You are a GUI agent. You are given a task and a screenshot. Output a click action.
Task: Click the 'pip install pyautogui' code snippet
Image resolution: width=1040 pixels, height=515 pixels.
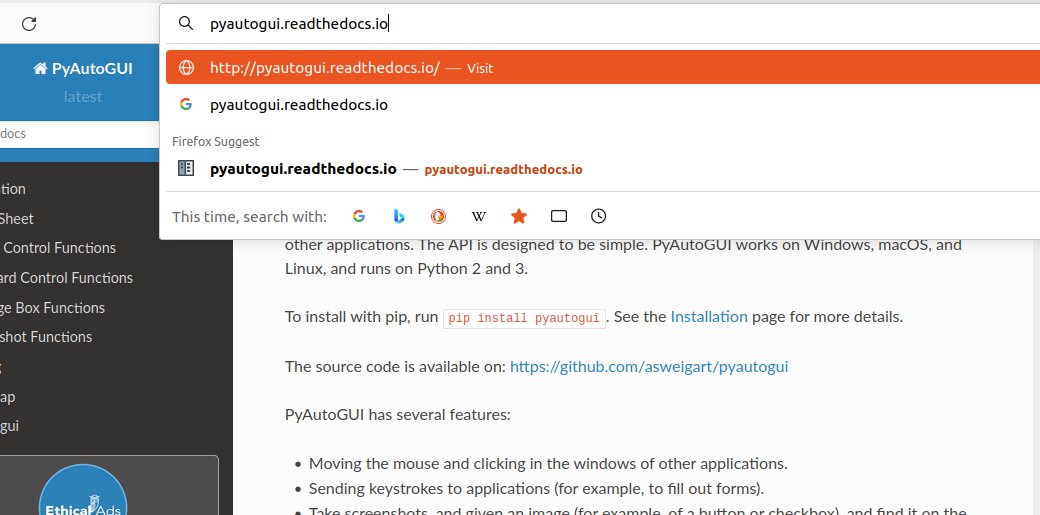[524, 318]
